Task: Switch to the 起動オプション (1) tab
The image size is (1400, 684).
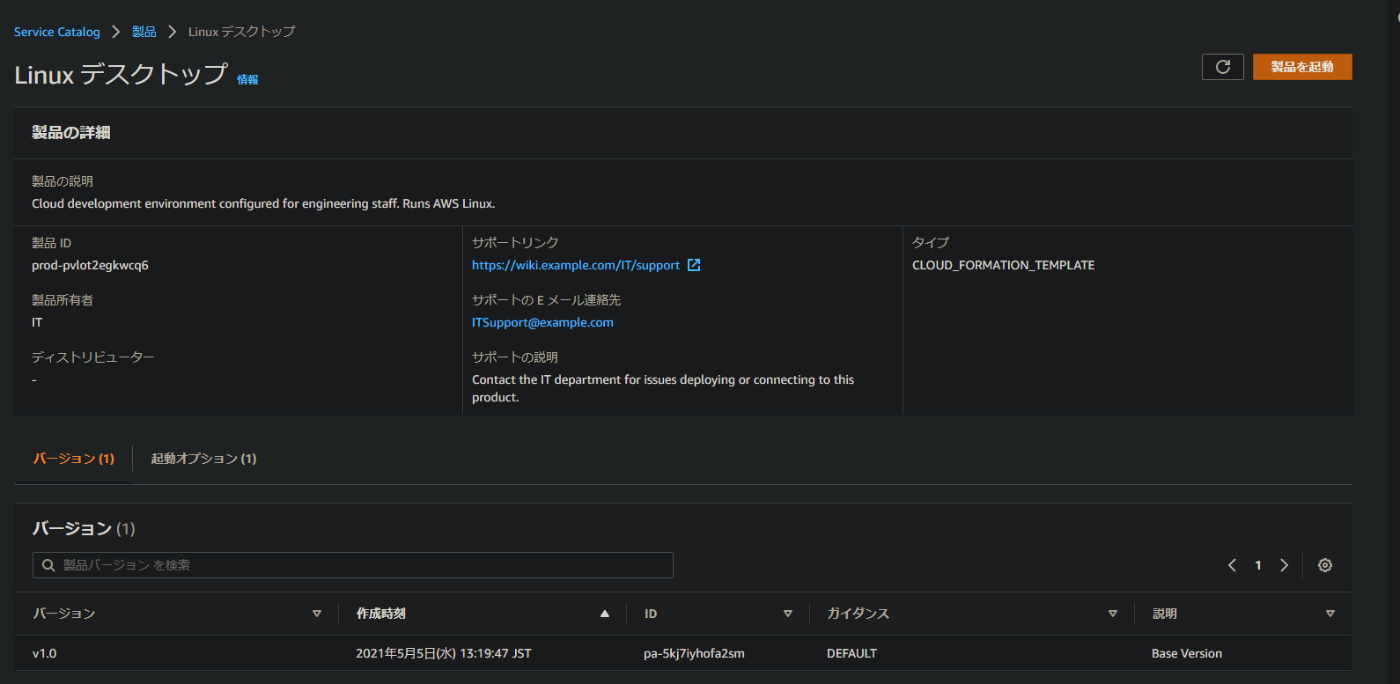Action: [x=204, y=459]
